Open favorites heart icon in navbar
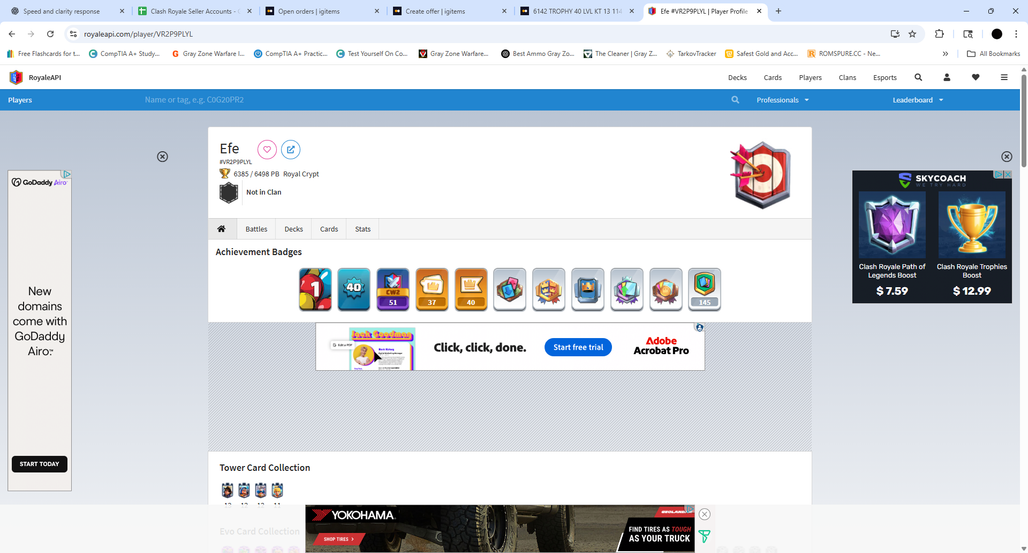The width and height of the screenshot is (1028, 553). [976, 77]
